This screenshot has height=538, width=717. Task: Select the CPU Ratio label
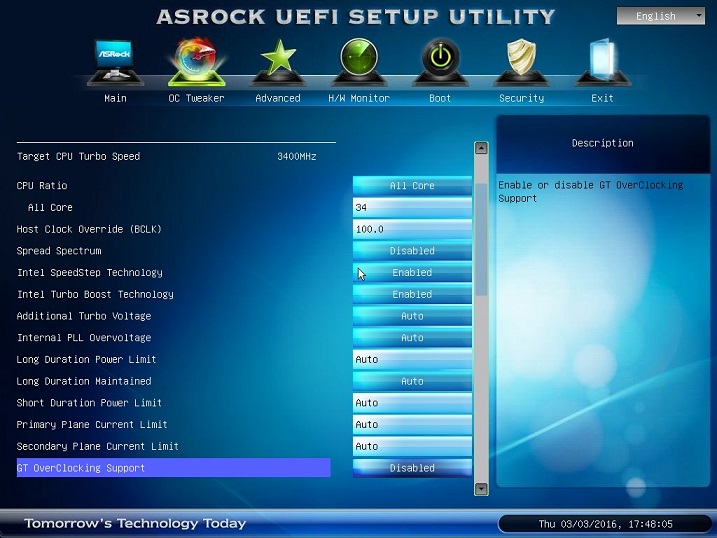[x=42, y=186]
